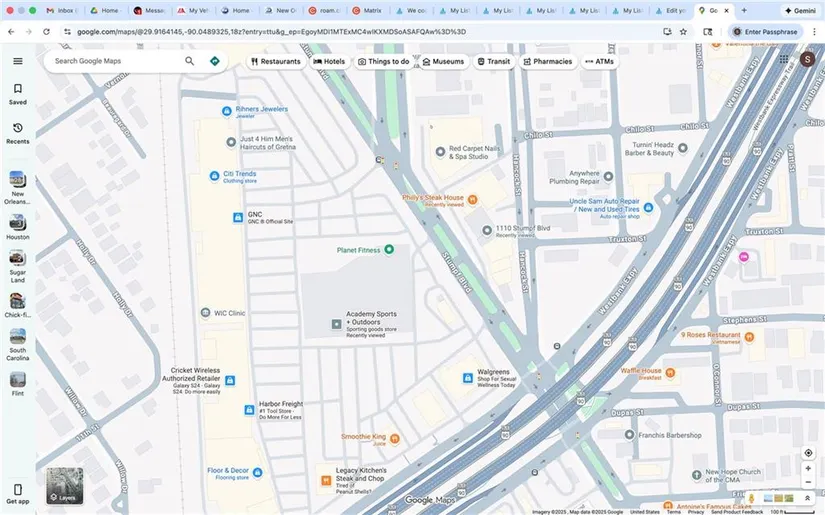Open the Recents panel
825x515 pixels.
17,132
